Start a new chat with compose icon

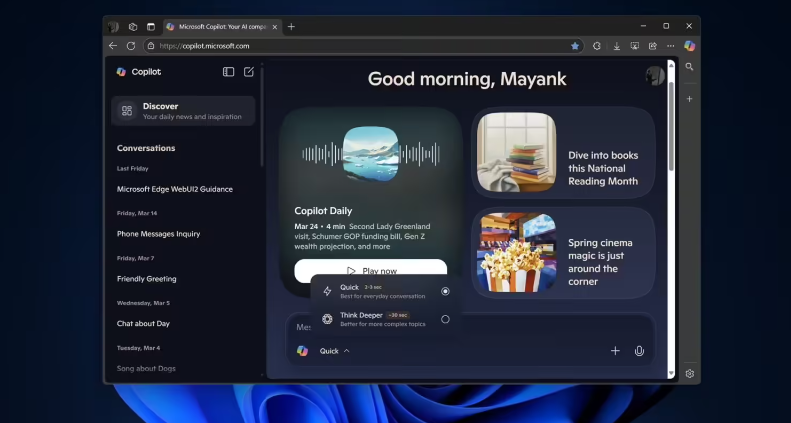click(249, 72)
